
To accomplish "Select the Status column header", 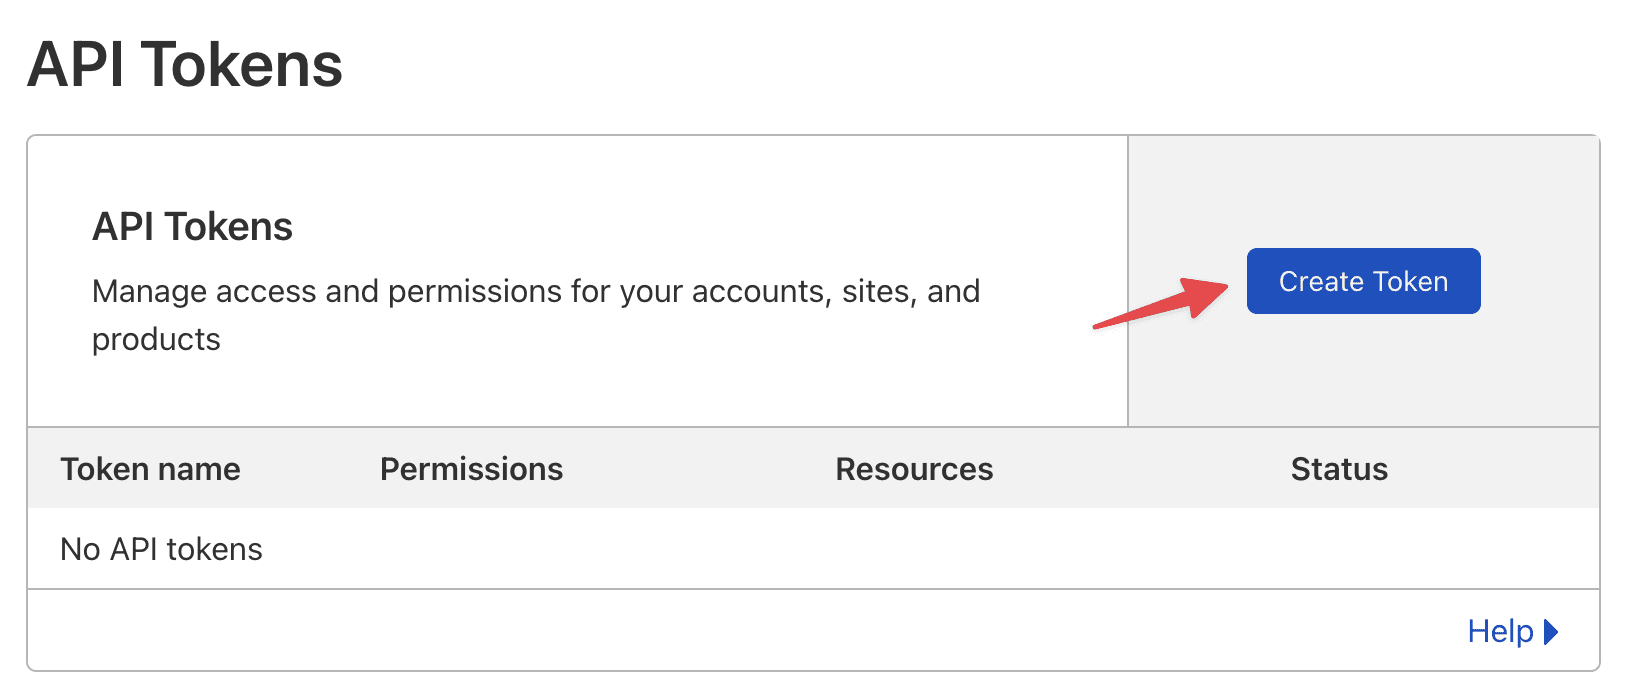I will (1339, 469).
